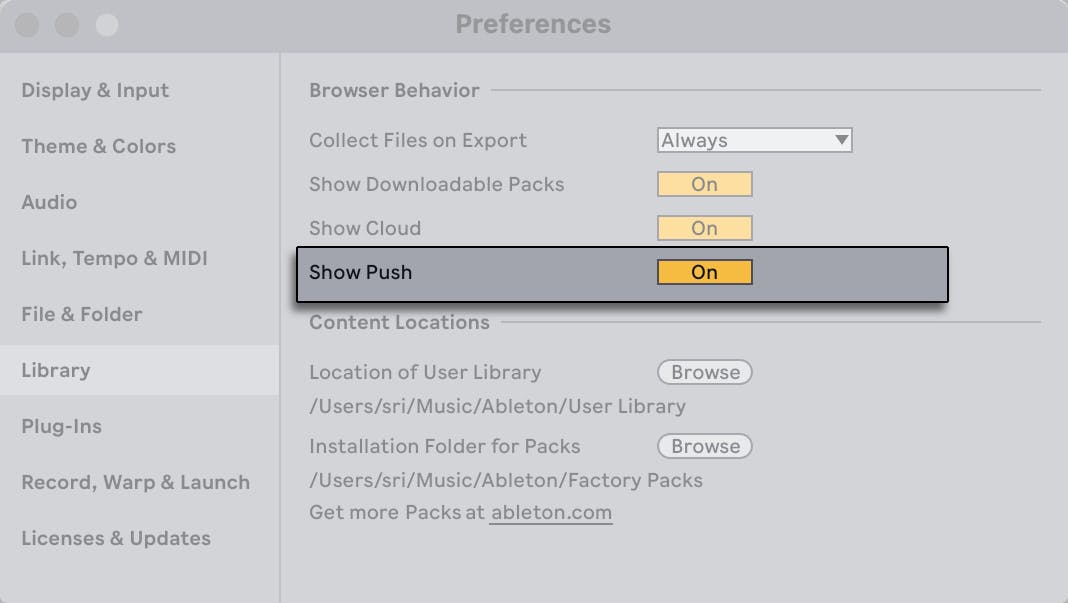Browse for a new User Library location
Viewport: 1068px width, 603px height.
704,372
